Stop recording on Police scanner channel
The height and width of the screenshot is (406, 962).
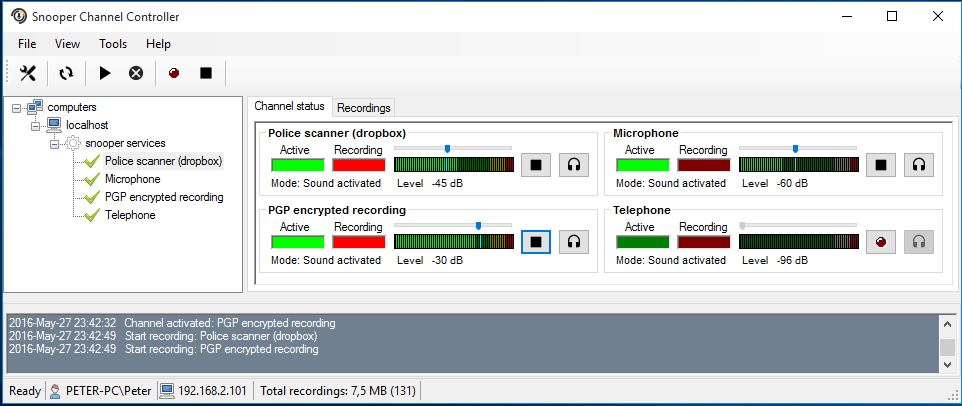coord(536,165)
